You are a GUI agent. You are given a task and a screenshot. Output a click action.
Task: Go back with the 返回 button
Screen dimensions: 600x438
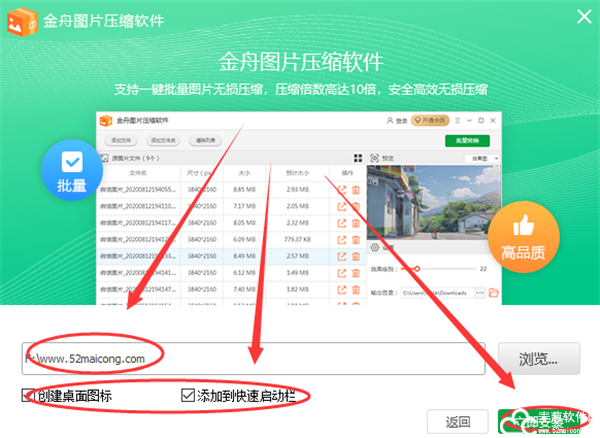pyautogui.click(x=458, y=422)
